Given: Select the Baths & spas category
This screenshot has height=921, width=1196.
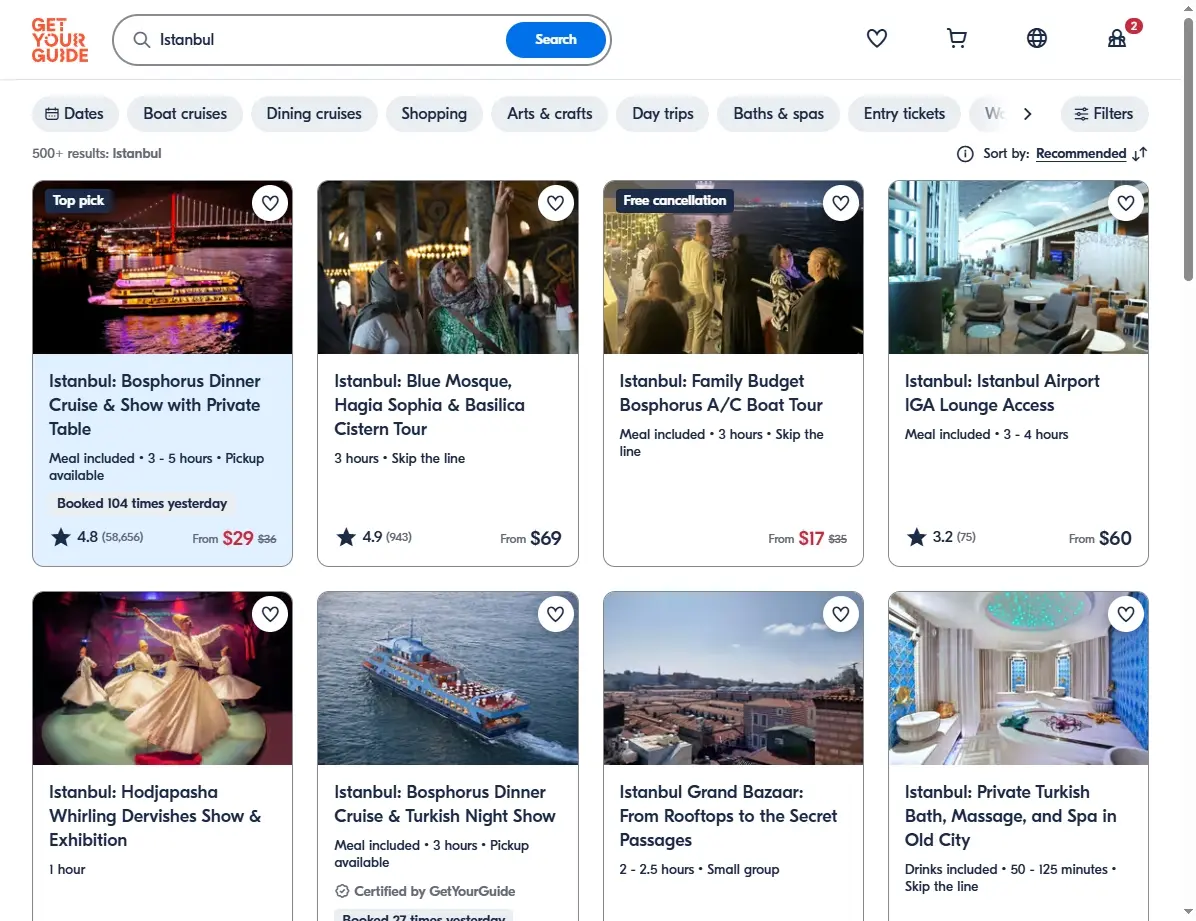Looking at the screenshot, I should click(x=779, y=114).
